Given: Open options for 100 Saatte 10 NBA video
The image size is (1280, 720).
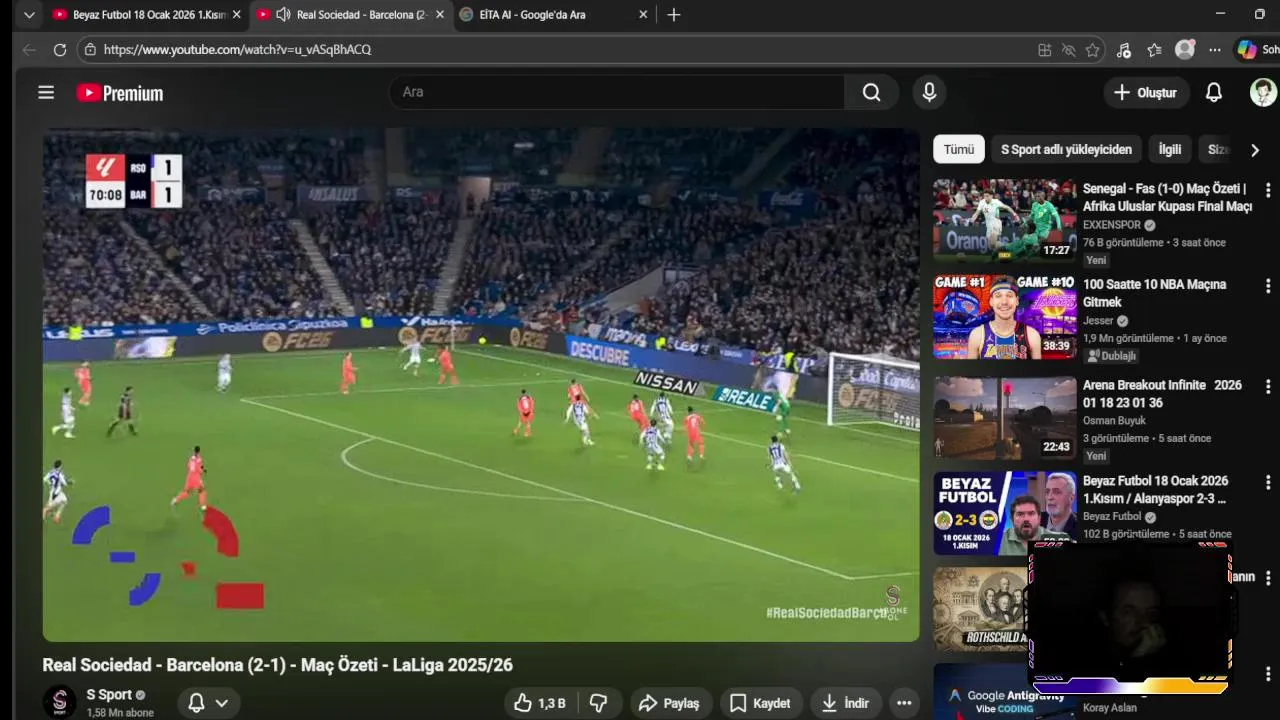Looking at the screenshot, I should point(1268,286).
